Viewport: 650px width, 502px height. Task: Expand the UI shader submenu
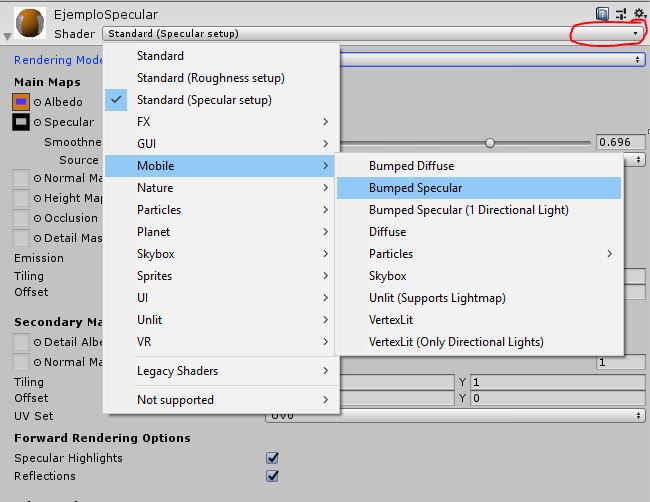coord(222,298)
